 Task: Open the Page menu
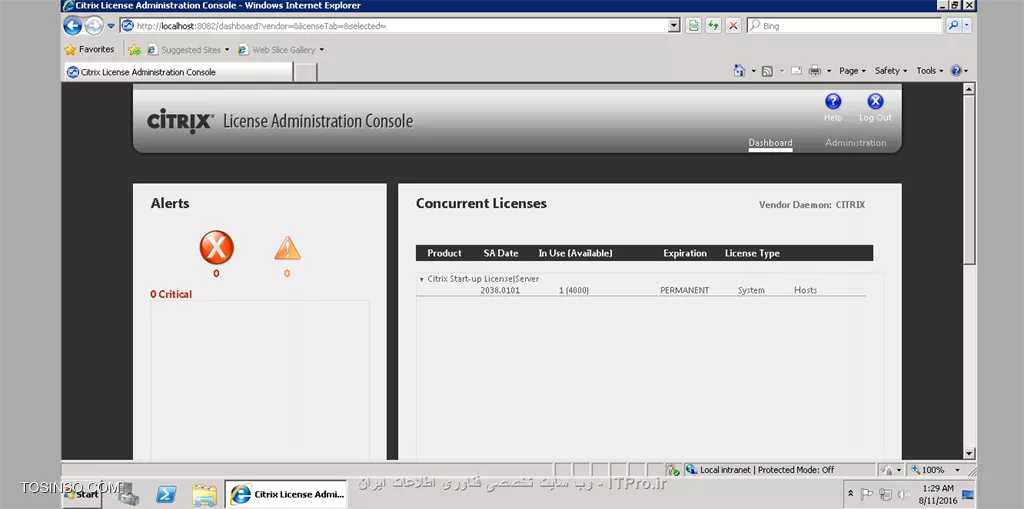(x=852, y=71)
